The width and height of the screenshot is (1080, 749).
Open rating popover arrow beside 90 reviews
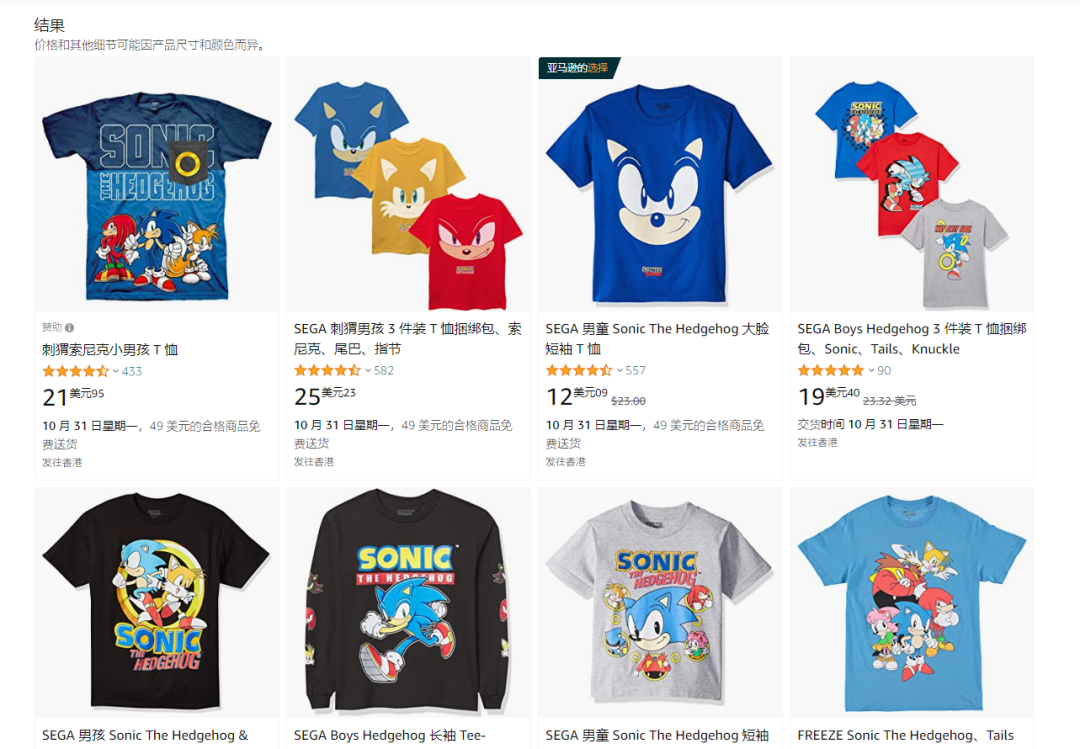871,371
